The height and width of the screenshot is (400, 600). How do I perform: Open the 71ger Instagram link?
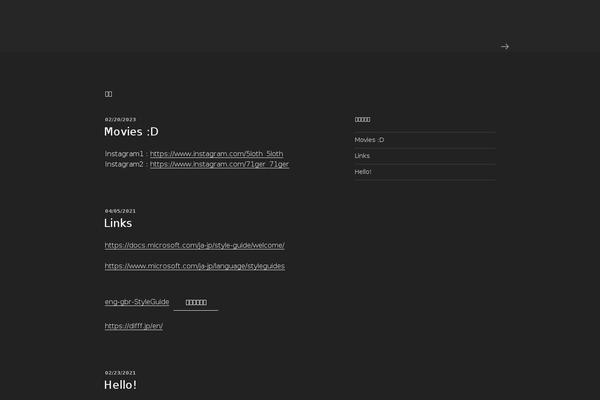coord(219,164)
